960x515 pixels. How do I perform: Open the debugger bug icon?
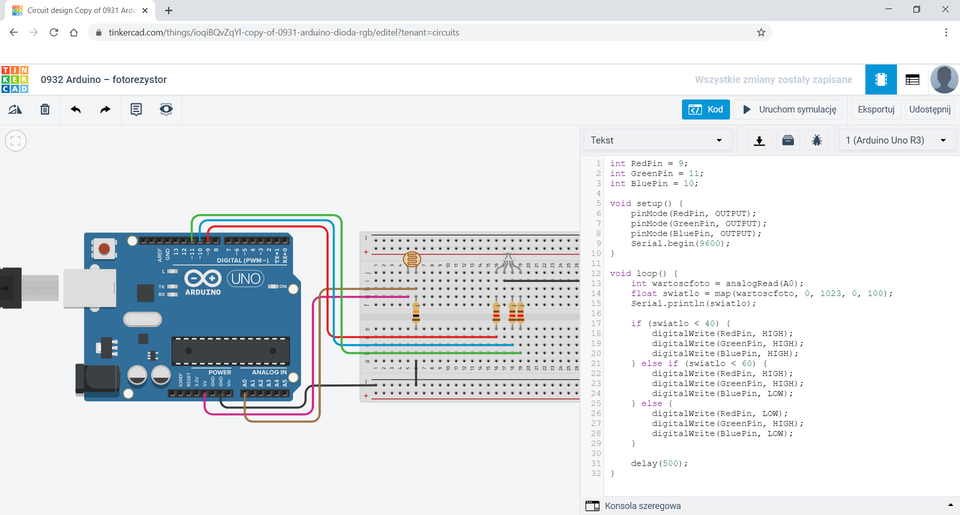817,140
